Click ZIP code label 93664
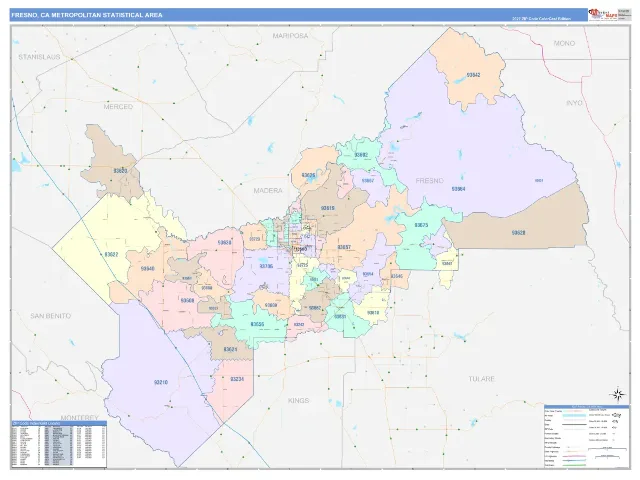The width and height of the screenshot is (640, 480). point(458,189)
